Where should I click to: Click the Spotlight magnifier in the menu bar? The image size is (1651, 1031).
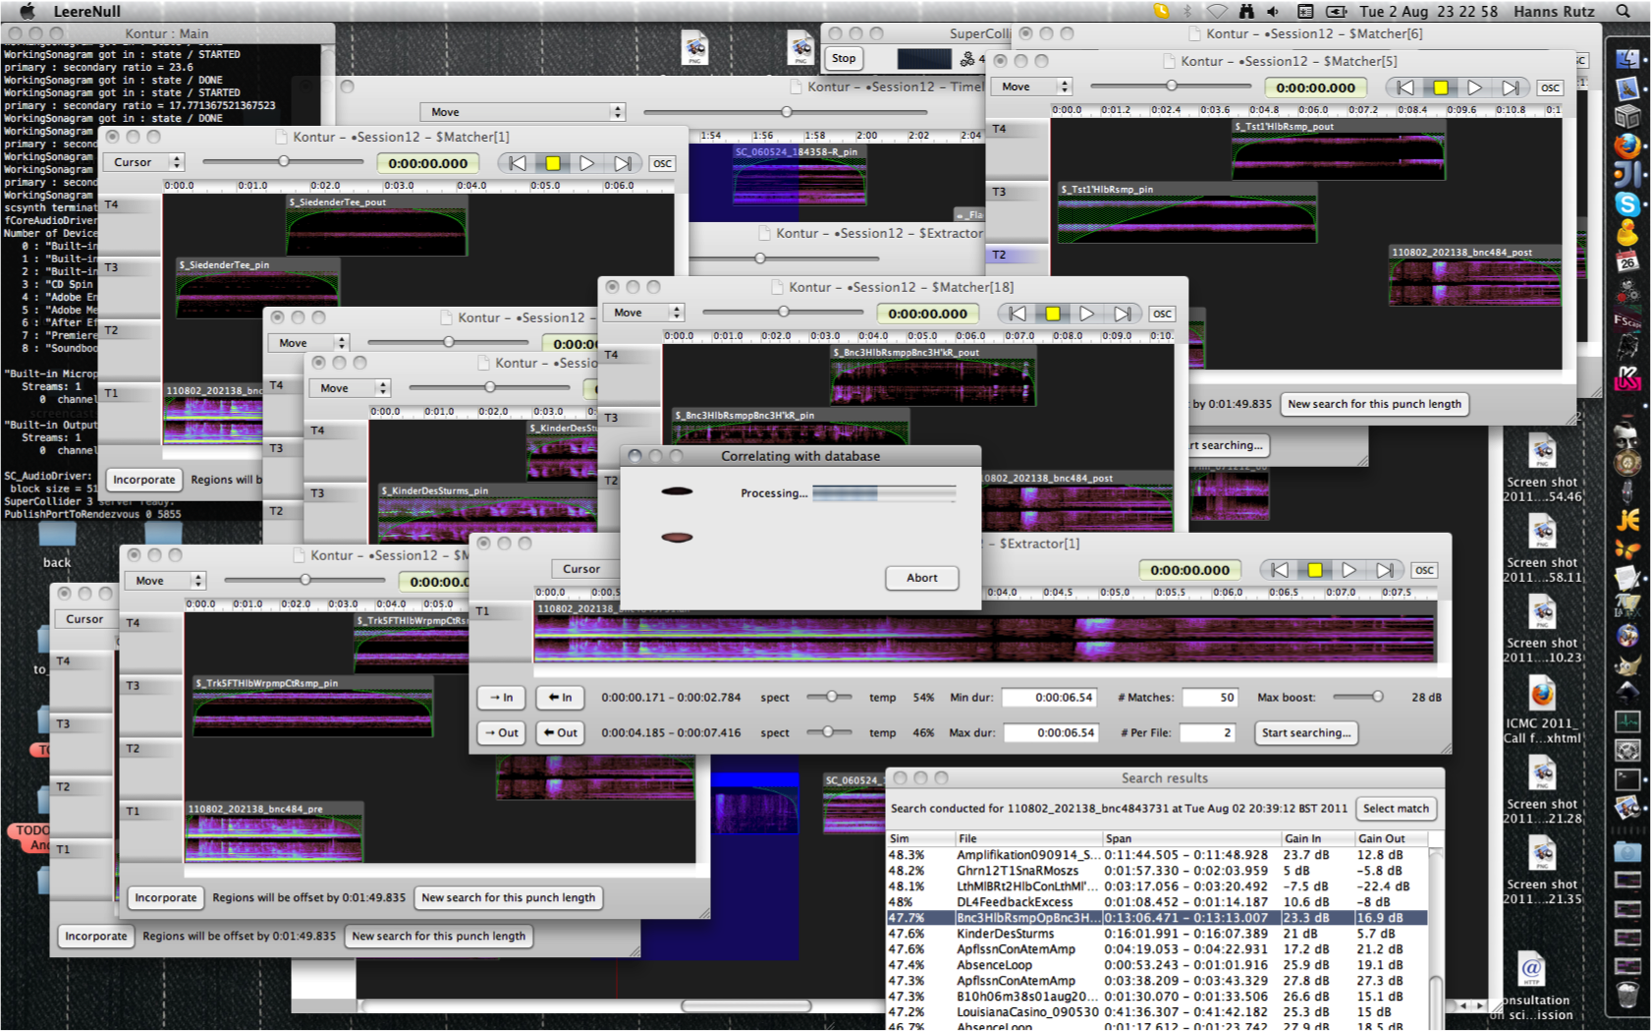coord(1623,11)
